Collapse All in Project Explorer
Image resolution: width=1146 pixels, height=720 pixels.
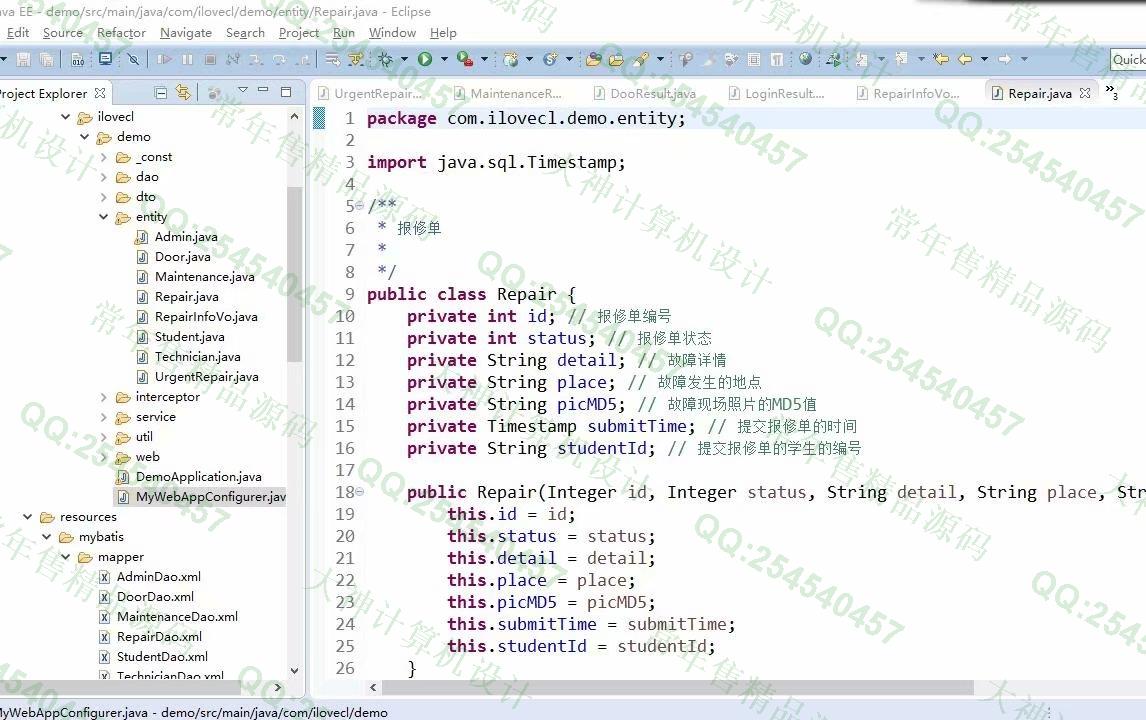point(161,93)
